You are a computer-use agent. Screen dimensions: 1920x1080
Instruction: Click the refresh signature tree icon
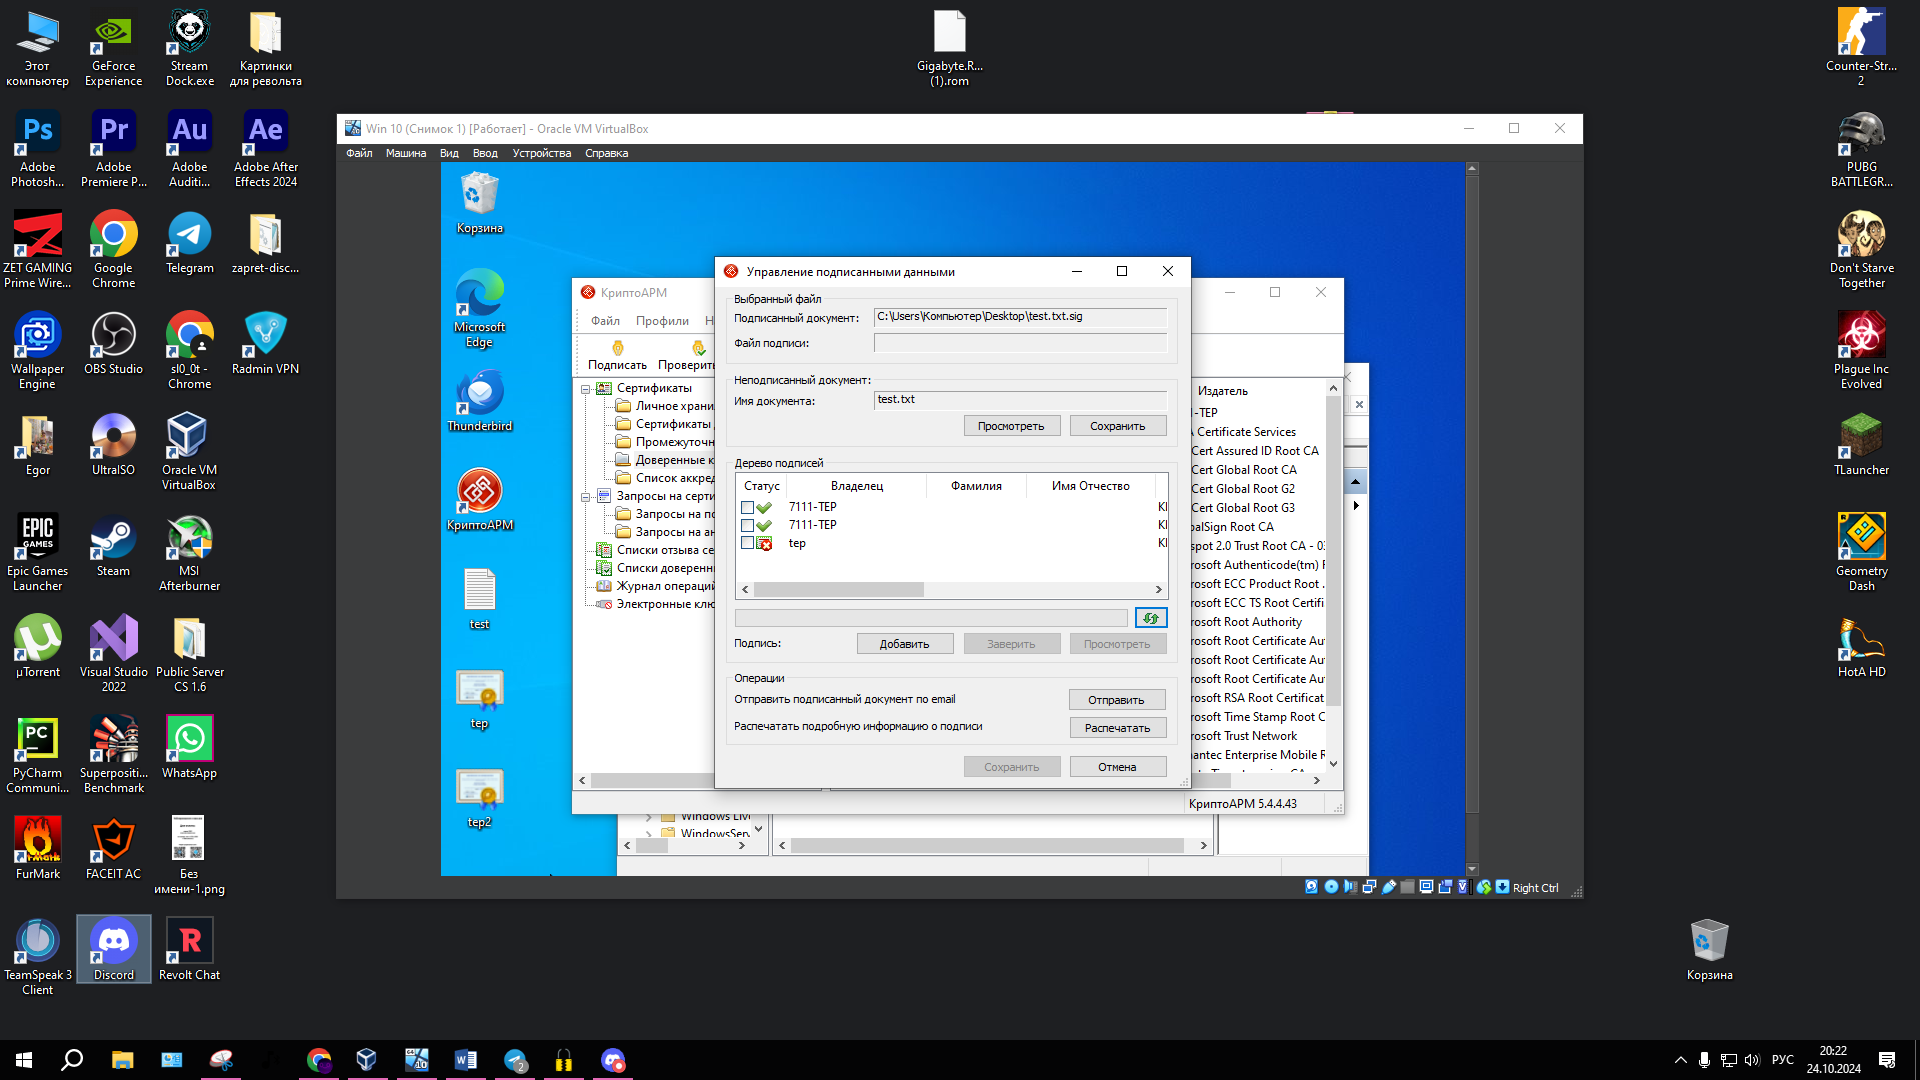click(x=1151, y=618)
